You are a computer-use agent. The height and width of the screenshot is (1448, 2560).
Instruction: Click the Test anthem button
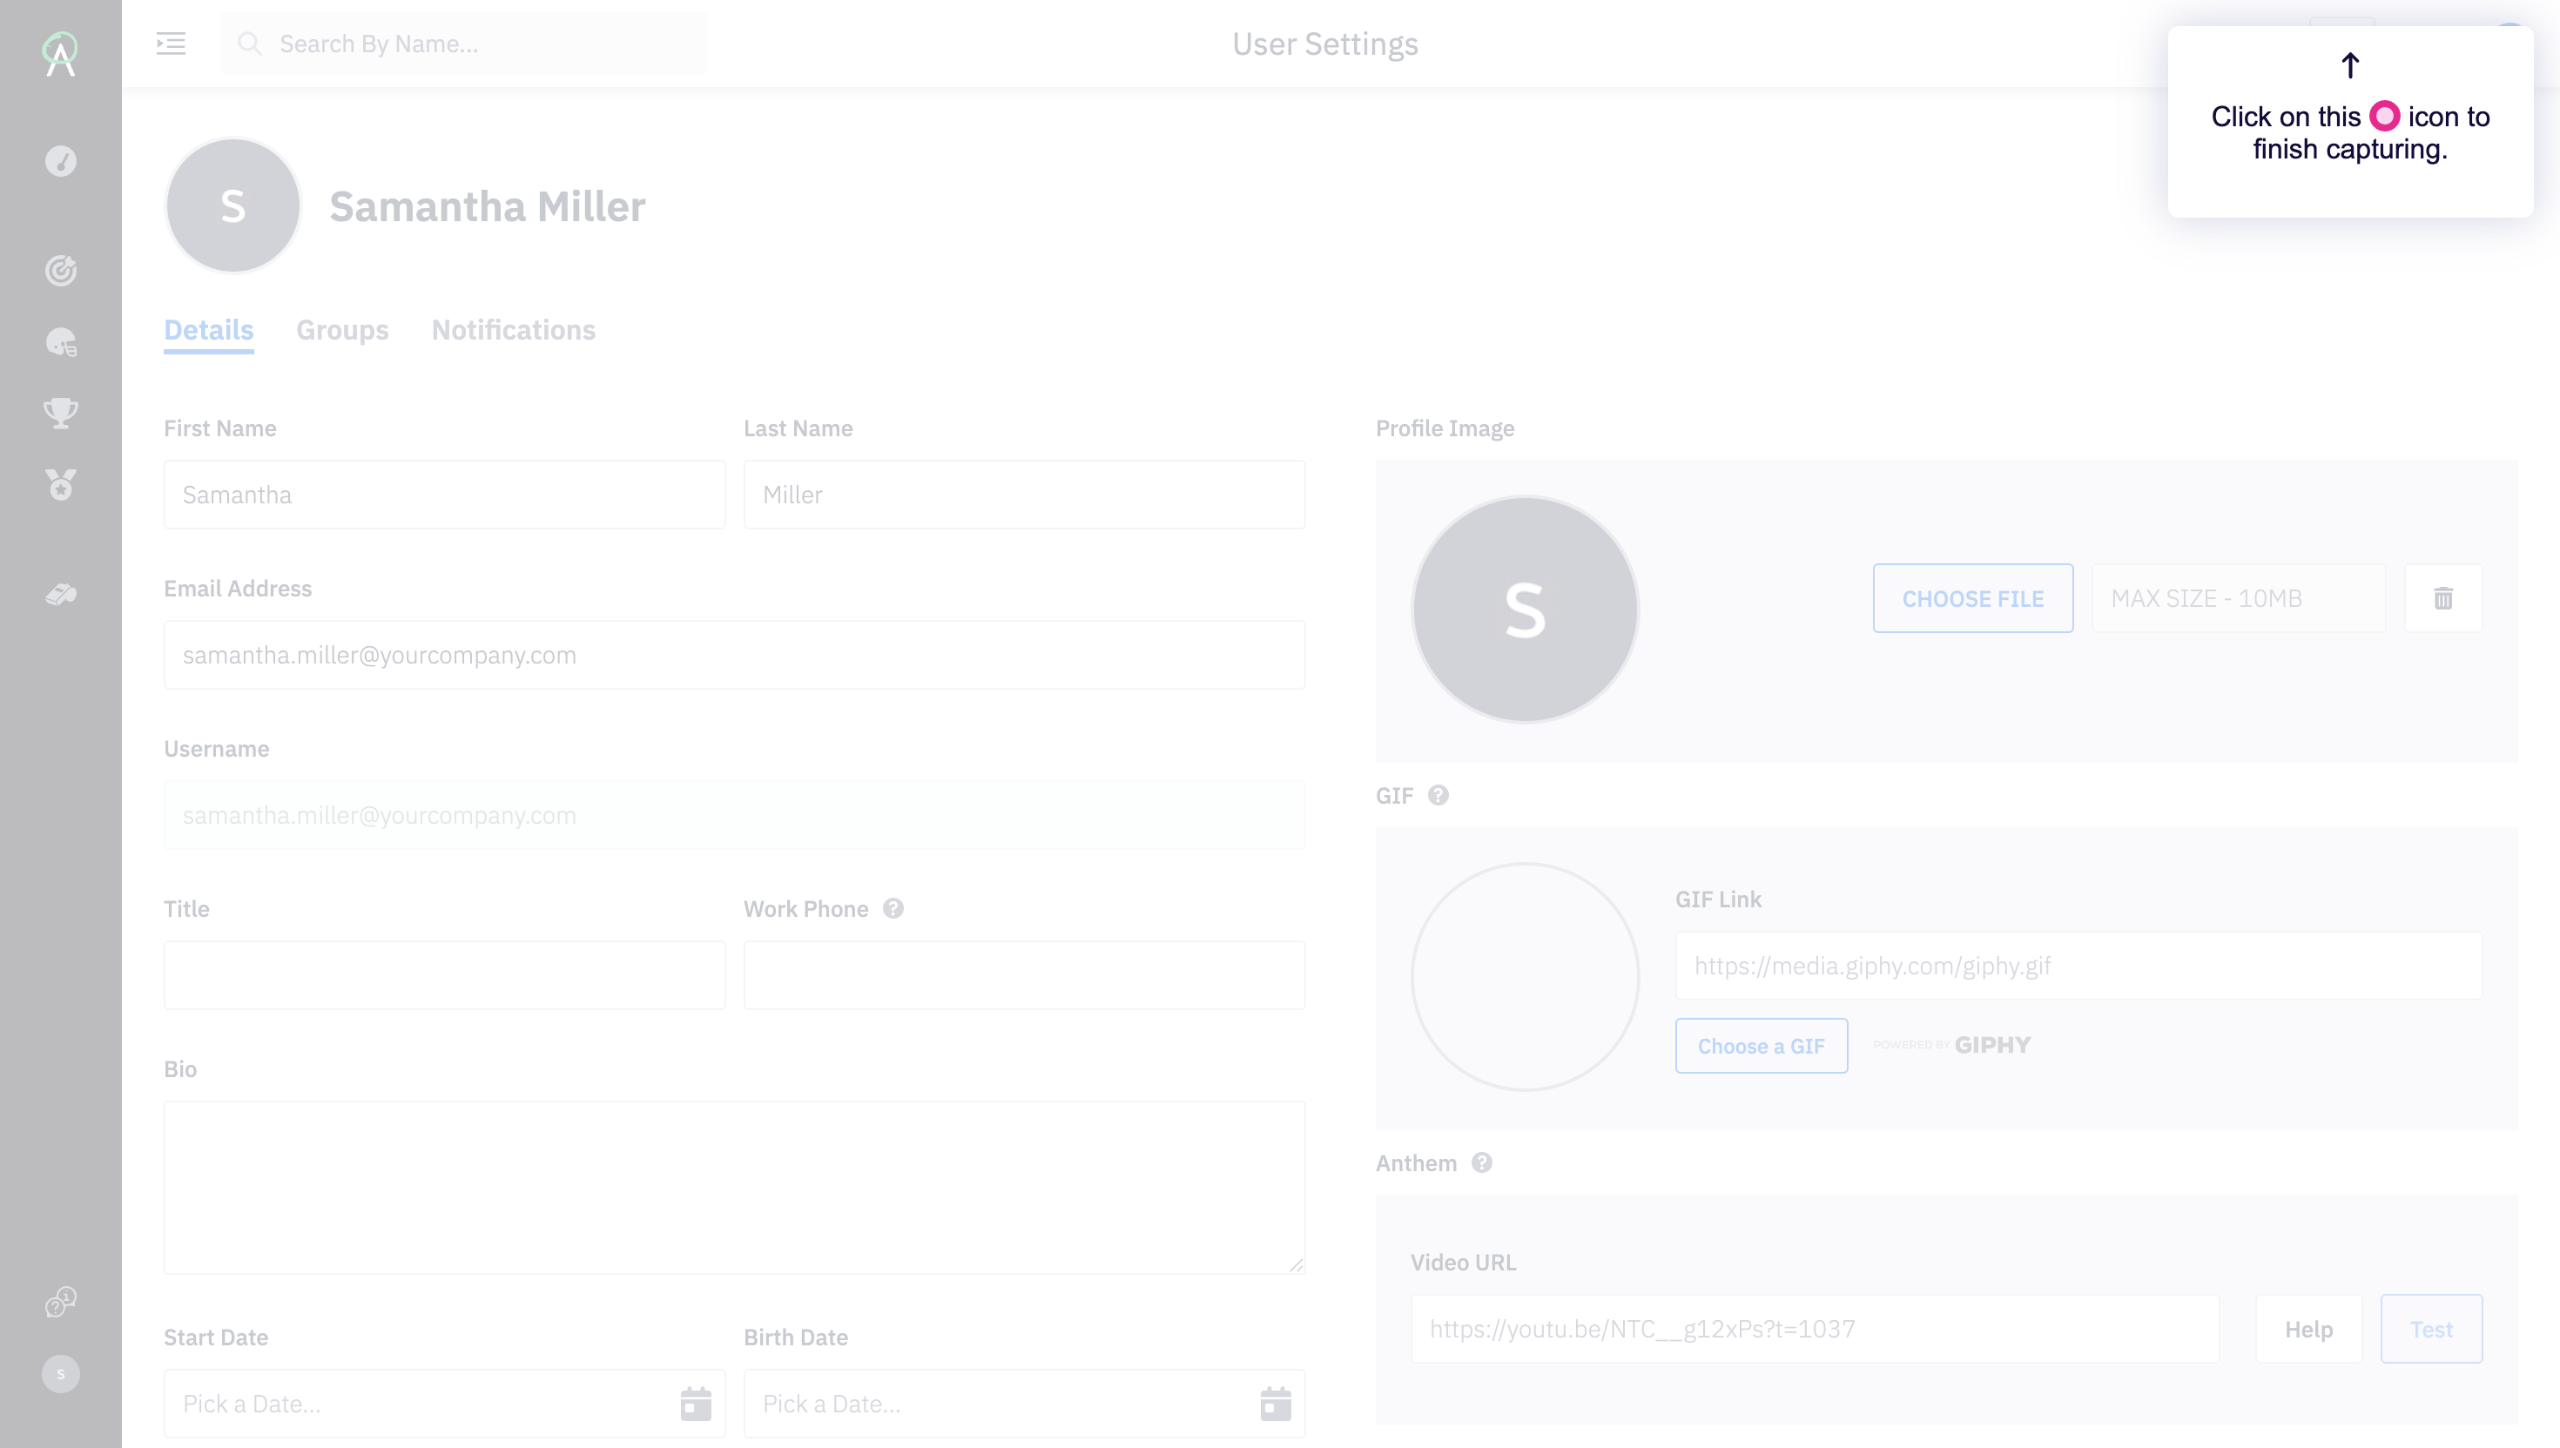click(x=2431, y=1329)
